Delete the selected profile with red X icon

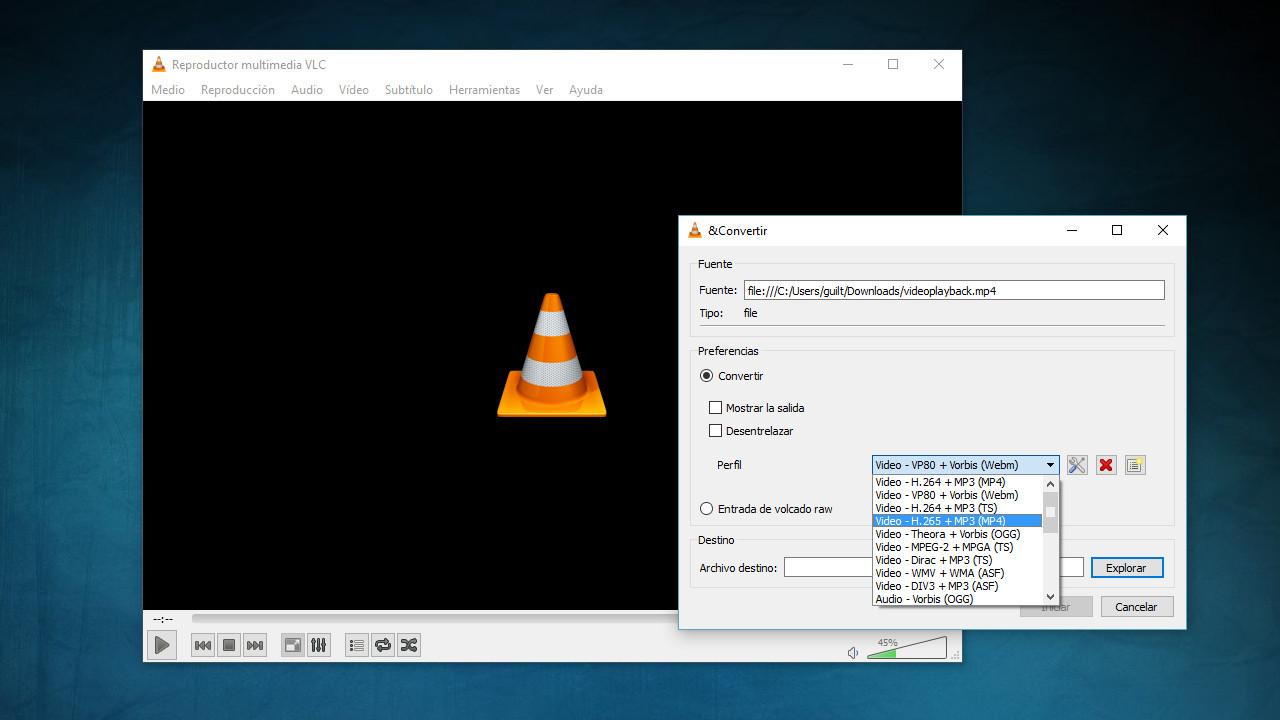point(1105,464)
